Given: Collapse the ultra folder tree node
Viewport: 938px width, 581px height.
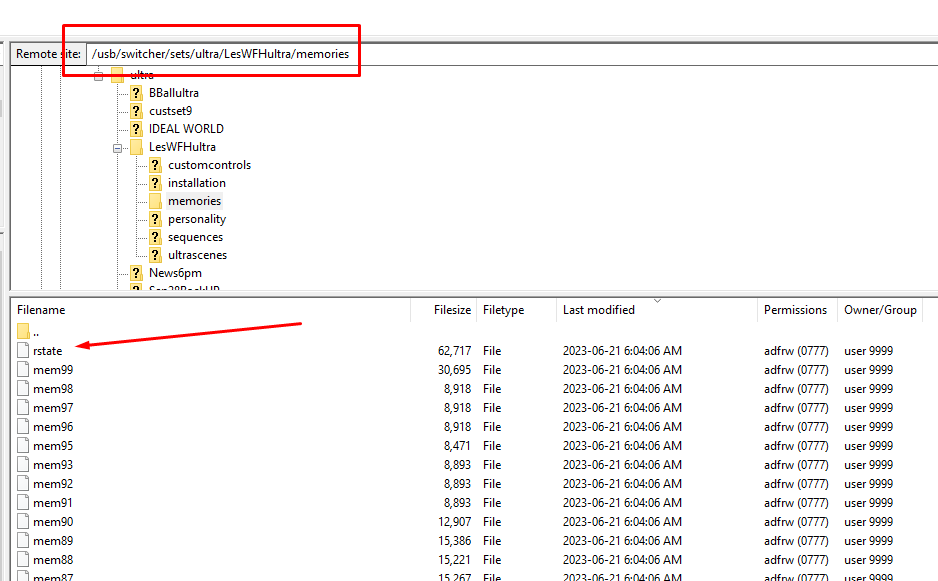Looking at the screenshot, I should pos(99,76).
